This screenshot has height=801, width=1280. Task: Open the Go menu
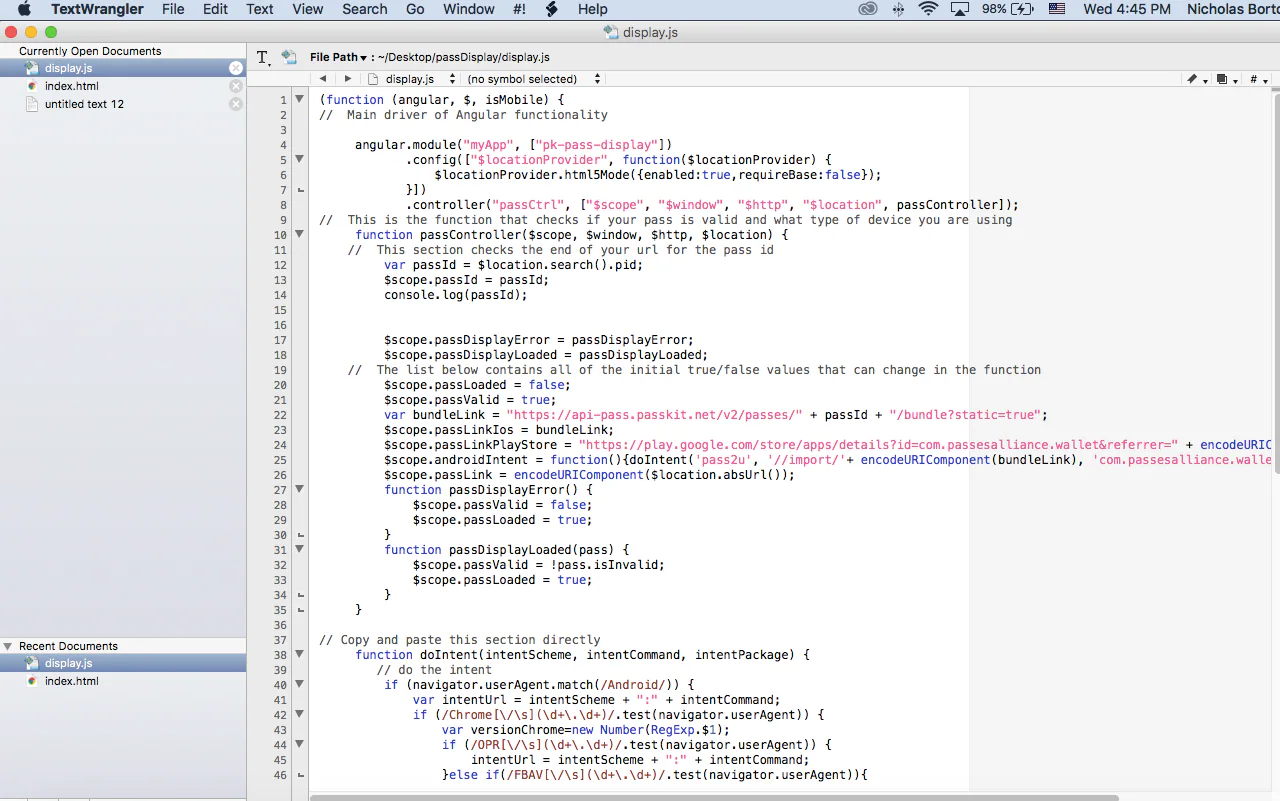415,9
